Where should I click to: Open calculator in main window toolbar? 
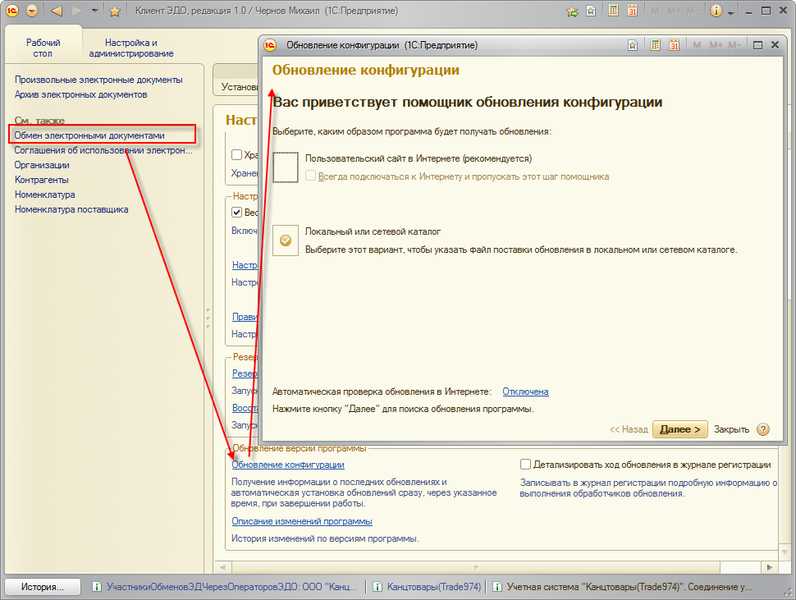[613, 11]
